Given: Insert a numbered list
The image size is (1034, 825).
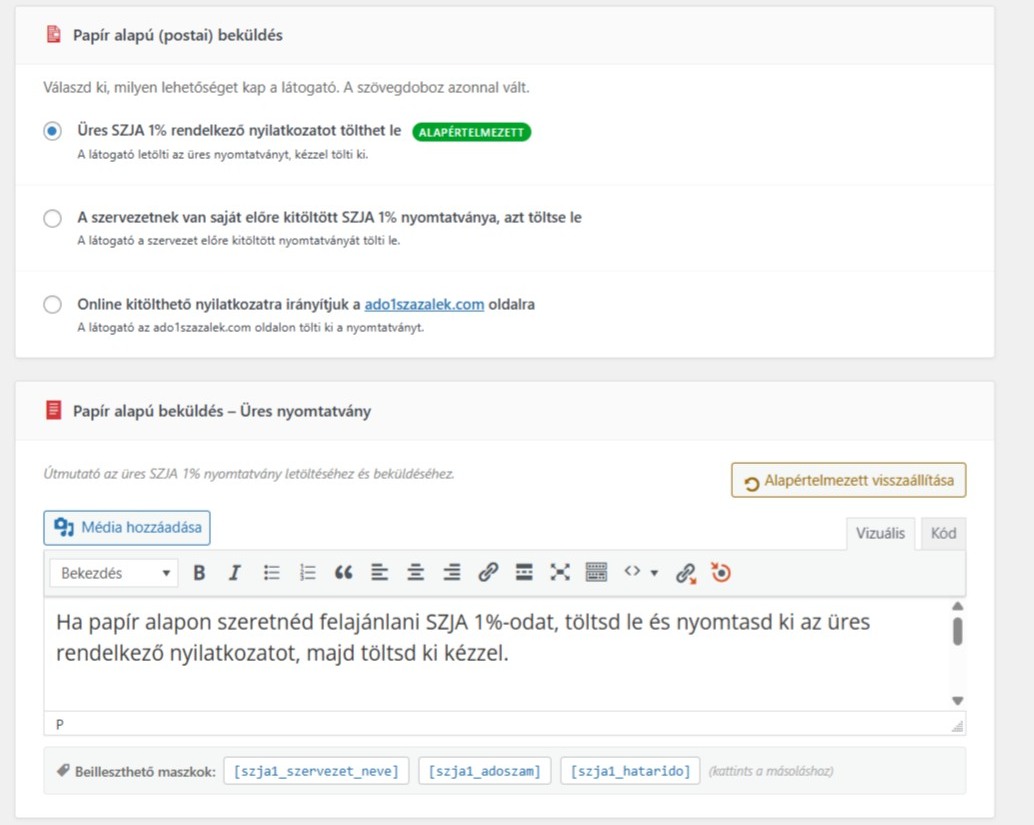Looking at the screenshot, I should click(307, 573).
